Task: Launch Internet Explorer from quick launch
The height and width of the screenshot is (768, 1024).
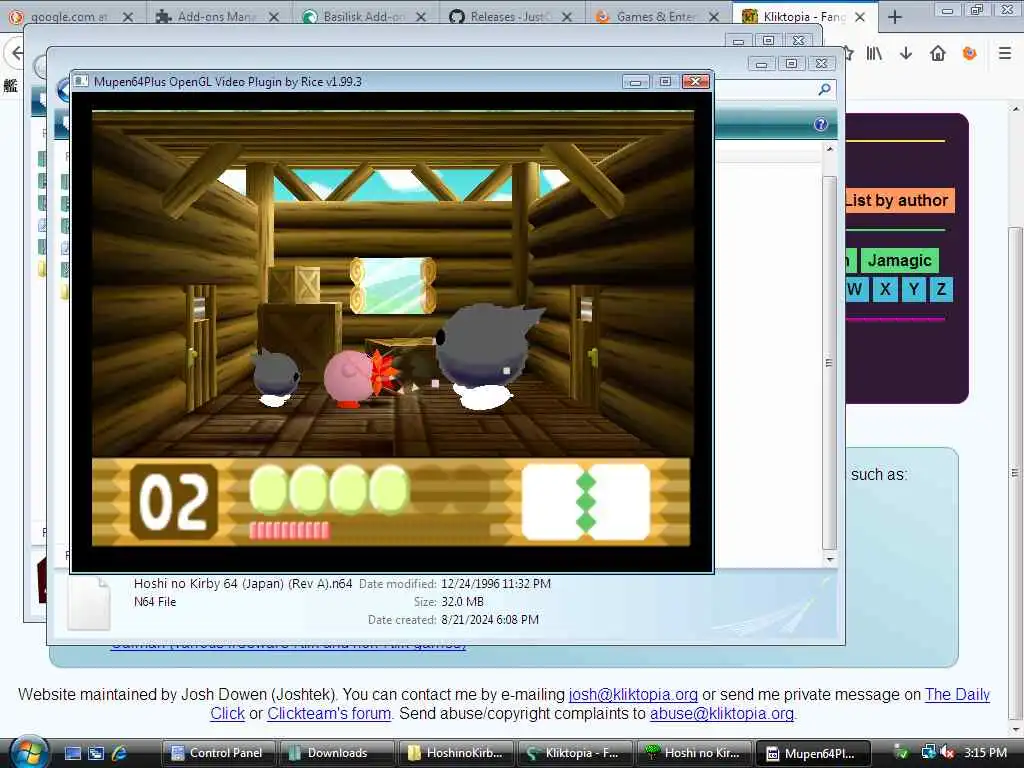Action: tap(120, 753)
